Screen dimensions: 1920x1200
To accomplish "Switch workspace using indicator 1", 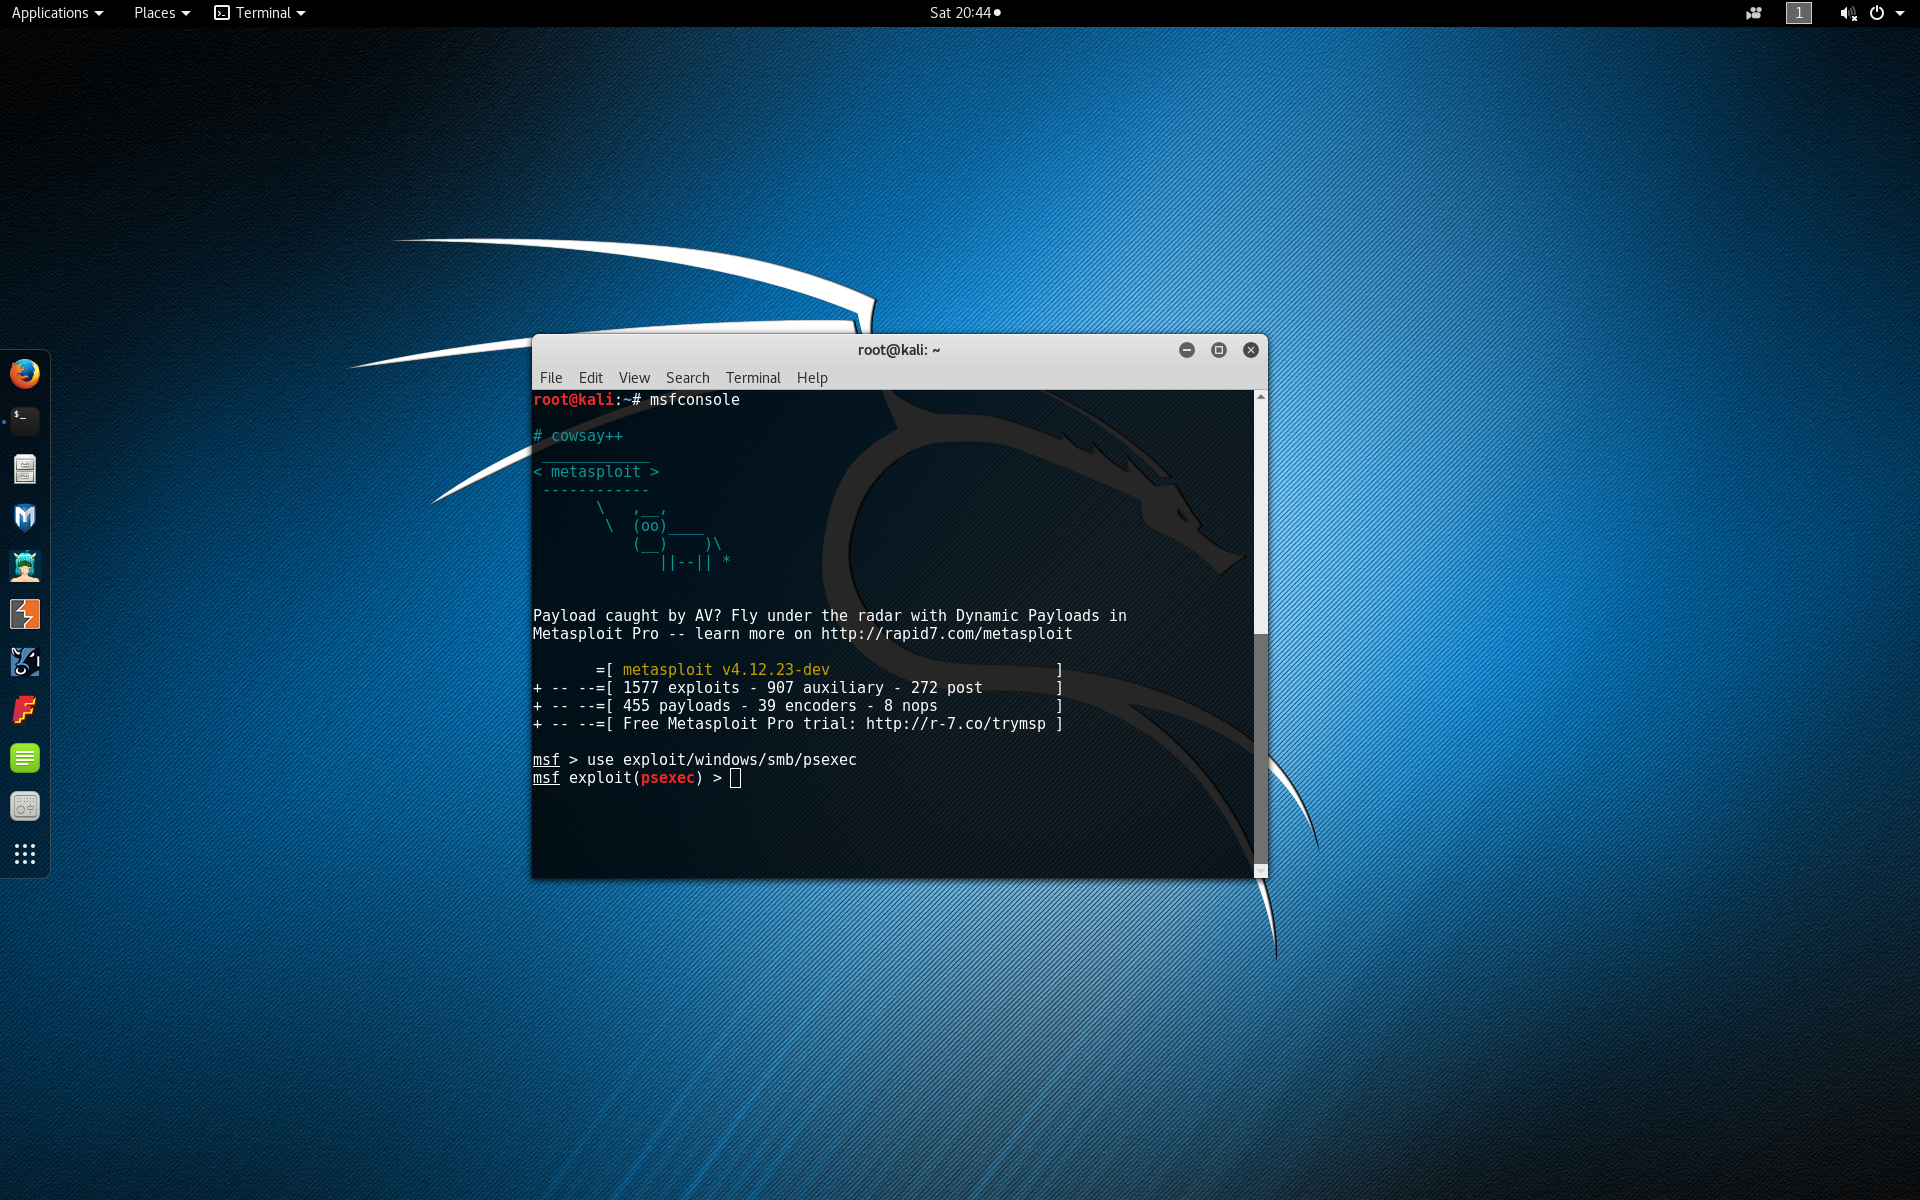I will [1799, 13].
